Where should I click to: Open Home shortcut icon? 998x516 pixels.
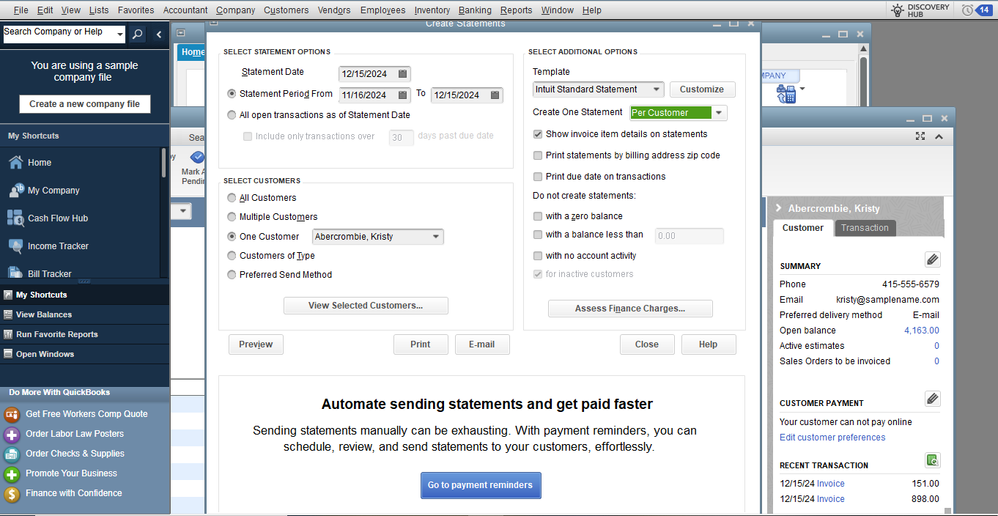point(15,162)
